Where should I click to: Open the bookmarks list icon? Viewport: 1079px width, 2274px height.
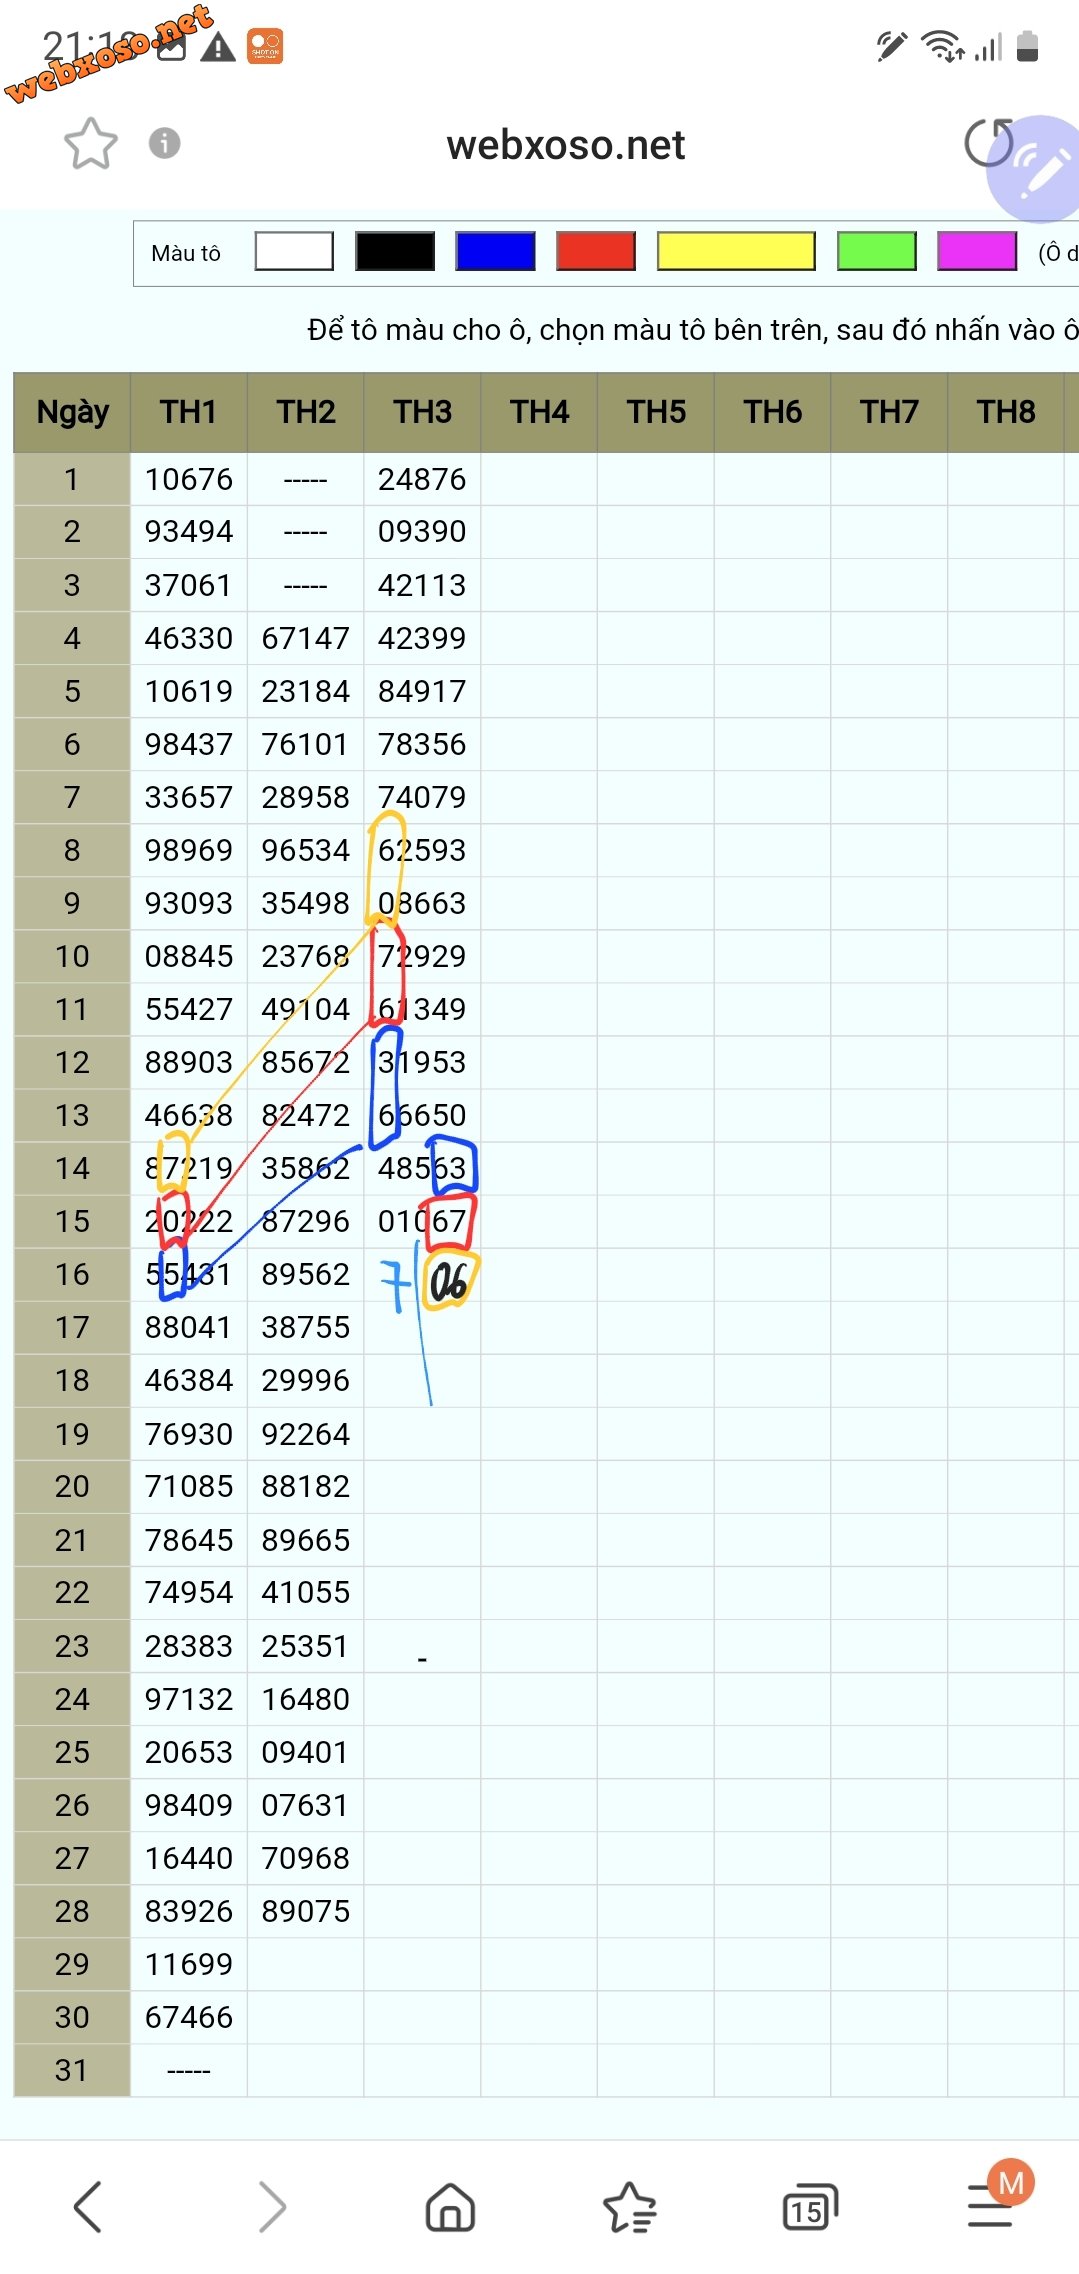pyautogui.click(x=630, y=2207)
